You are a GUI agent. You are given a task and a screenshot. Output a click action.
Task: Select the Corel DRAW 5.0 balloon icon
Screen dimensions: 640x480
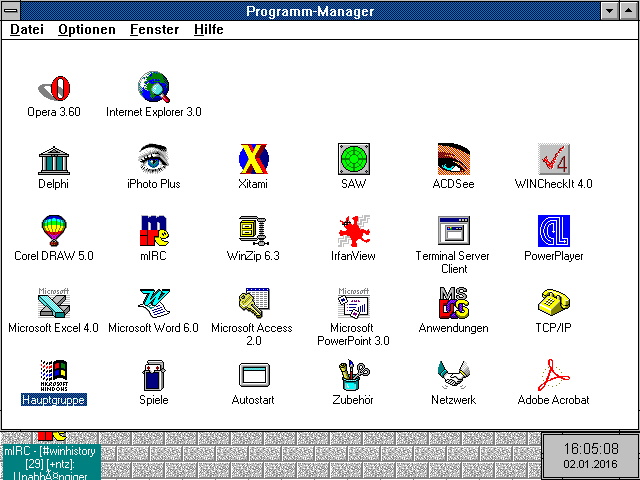click(53, 231)
